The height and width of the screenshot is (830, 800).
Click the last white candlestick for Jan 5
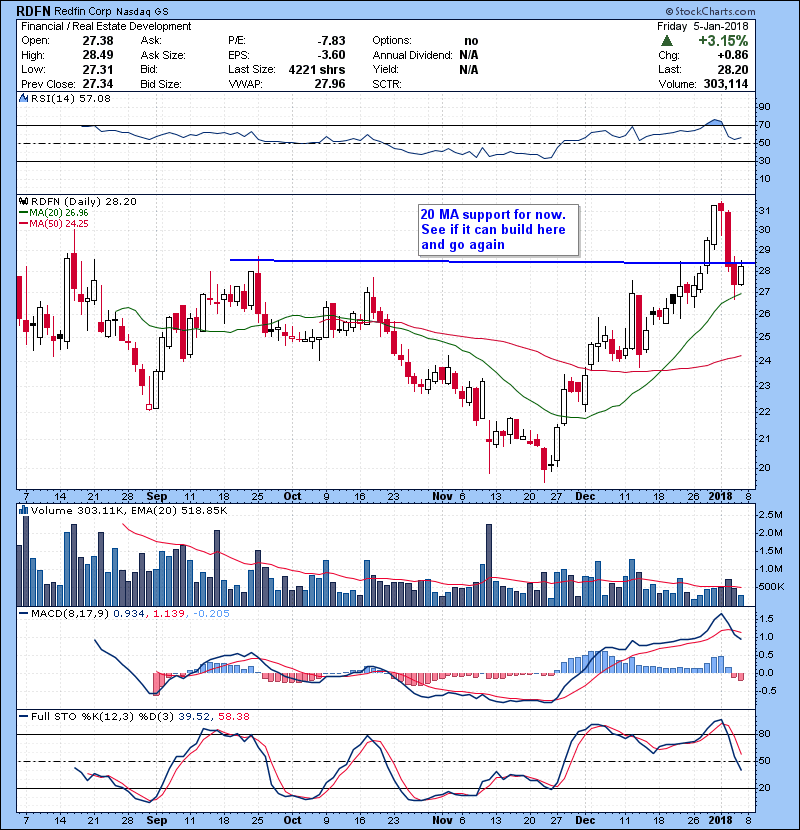click(741, 275)
